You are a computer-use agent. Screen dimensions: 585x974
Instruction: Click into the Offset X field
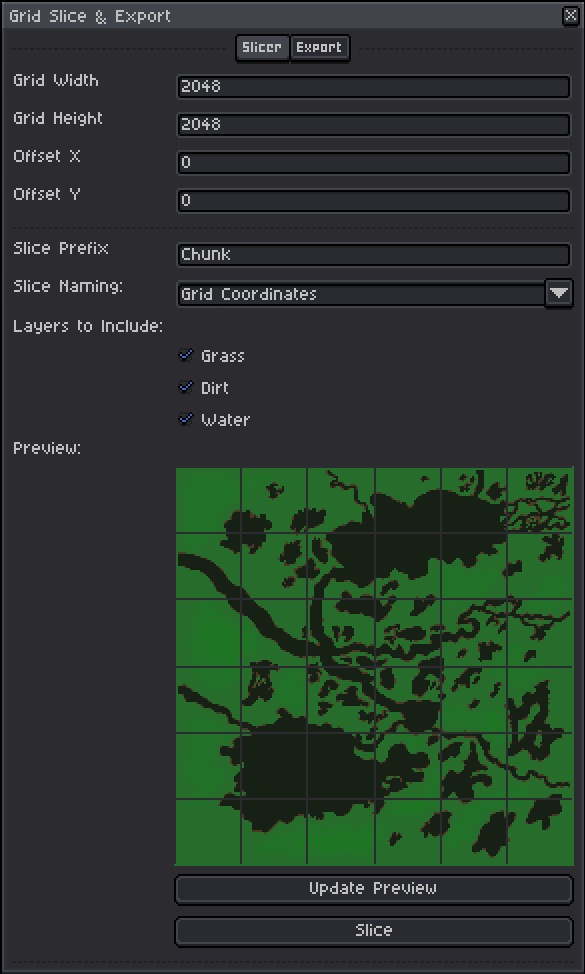pyautogui.click(x=373, y=163)
